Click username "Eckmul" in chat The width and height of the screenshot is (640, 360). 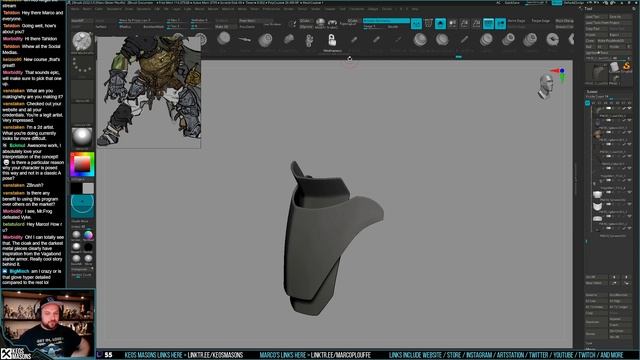(17, 145)
